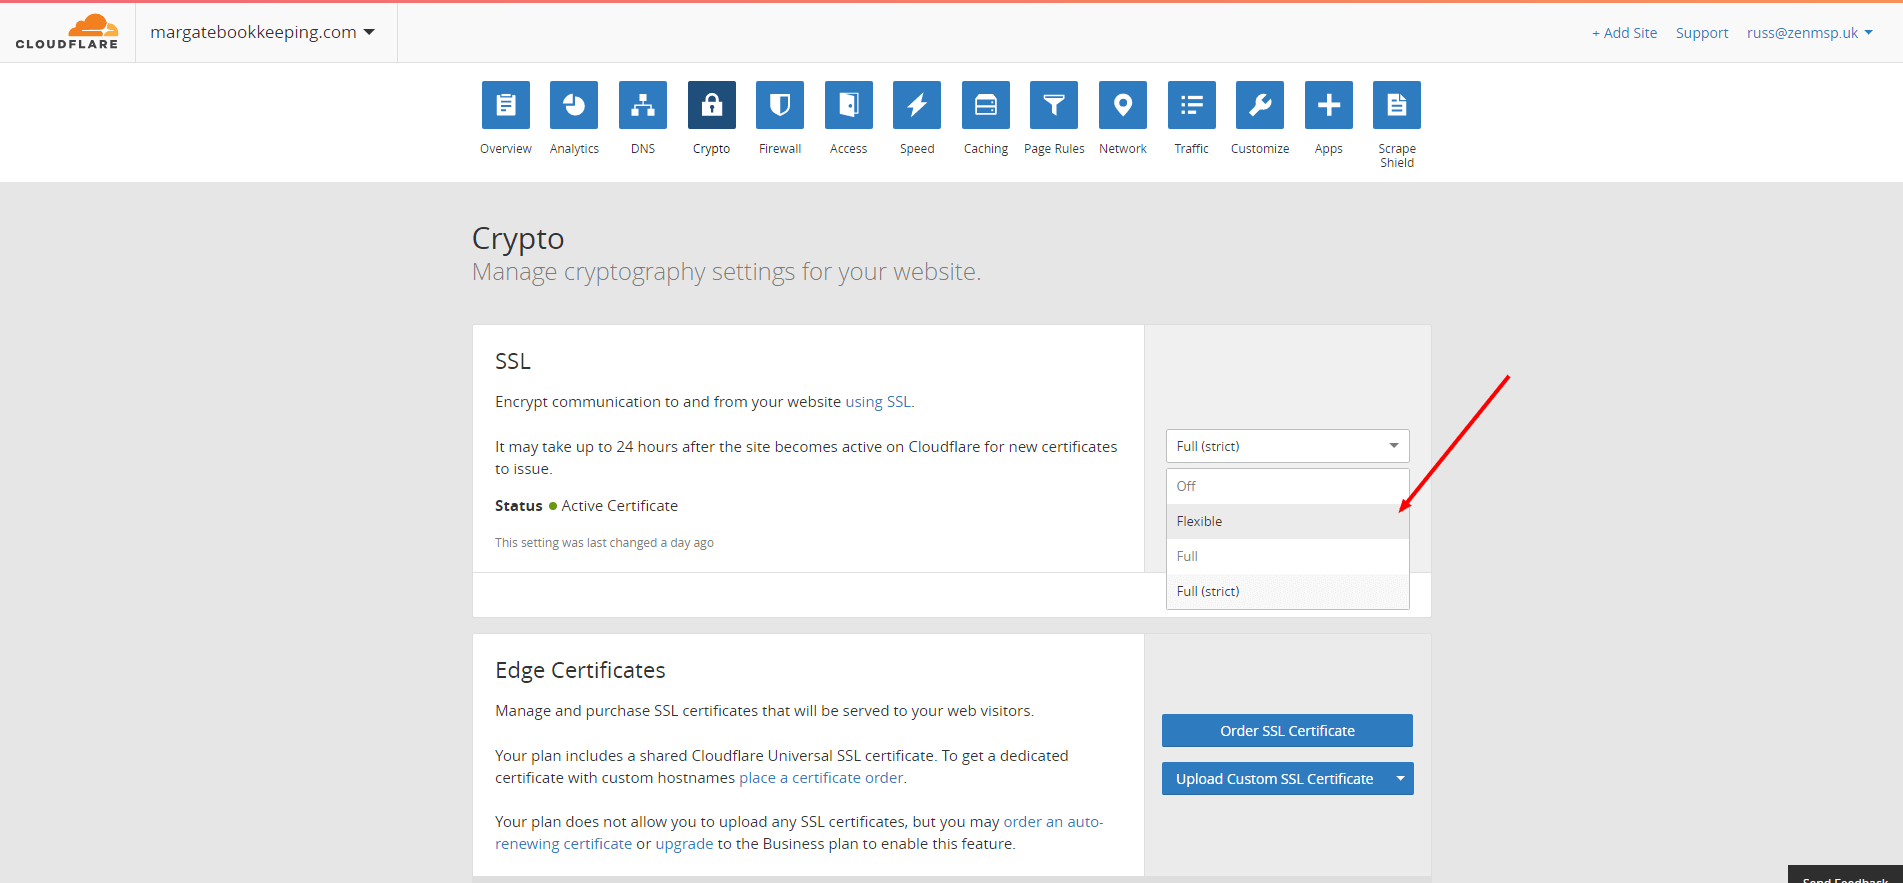Open the Access door icon

tap(849, 105)
